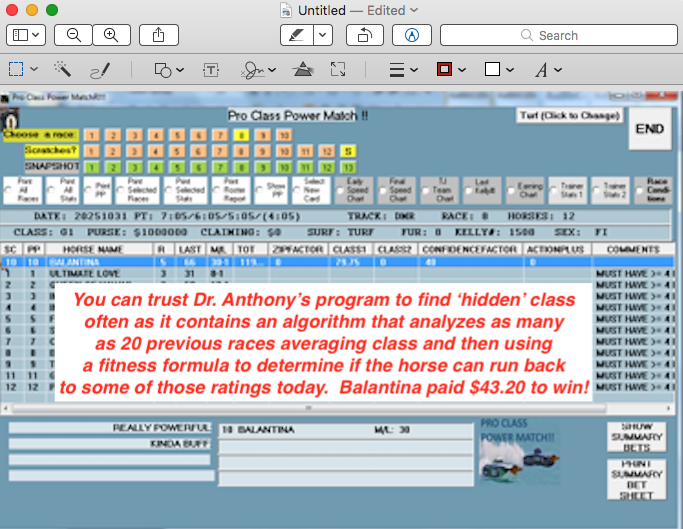The image size is (683, 529).
Task: Click the Text box tool icon
Action: coord(211,70)
